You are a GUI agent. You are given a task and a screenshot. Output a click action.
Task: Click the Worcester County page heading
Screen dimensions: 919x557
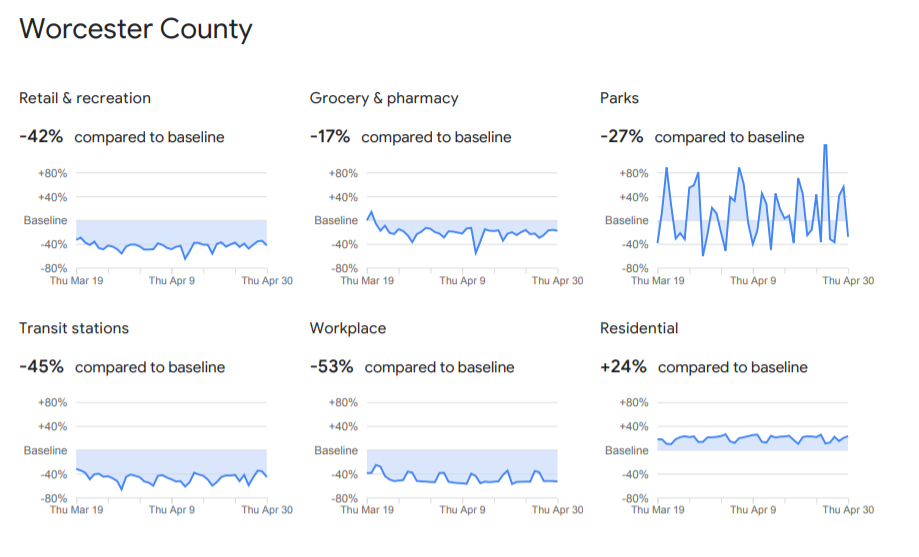[135, 30]
